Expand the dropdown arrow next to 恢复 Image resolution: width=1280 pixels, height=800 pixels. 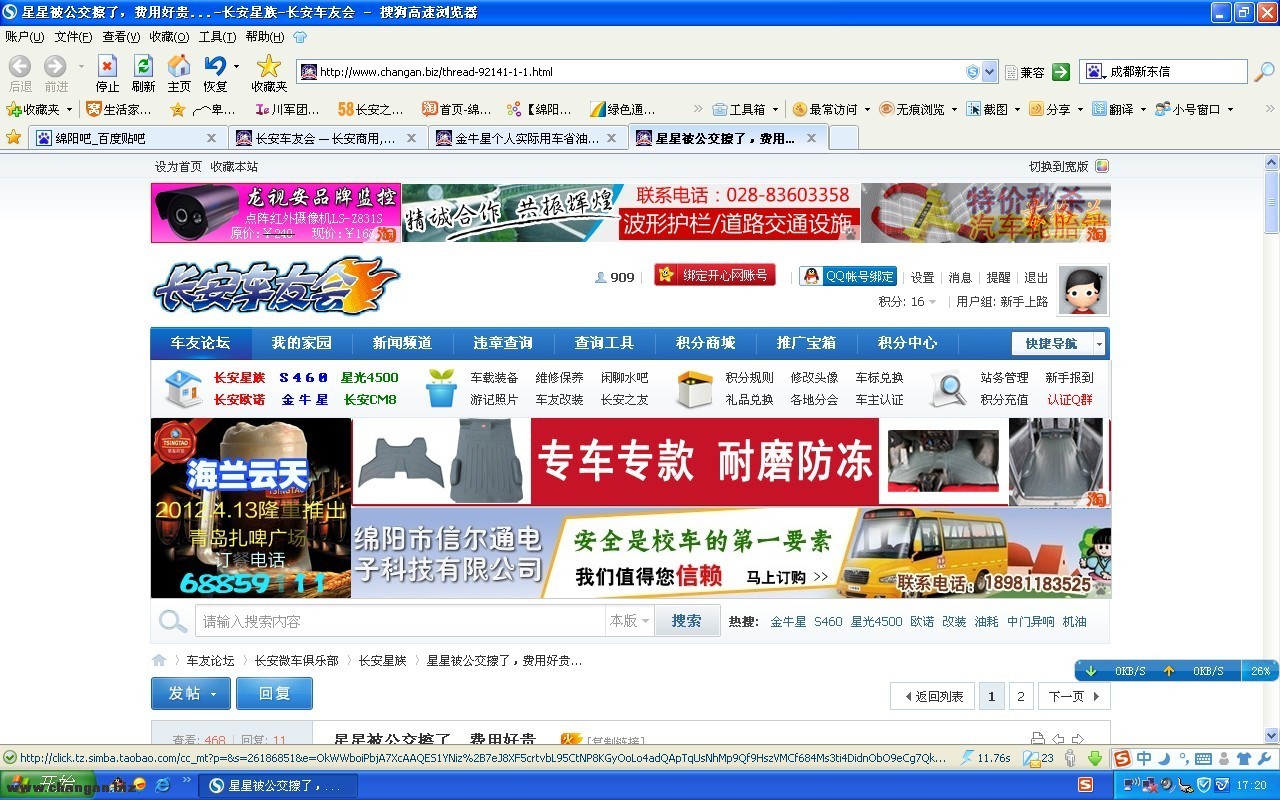pos(237,67)
